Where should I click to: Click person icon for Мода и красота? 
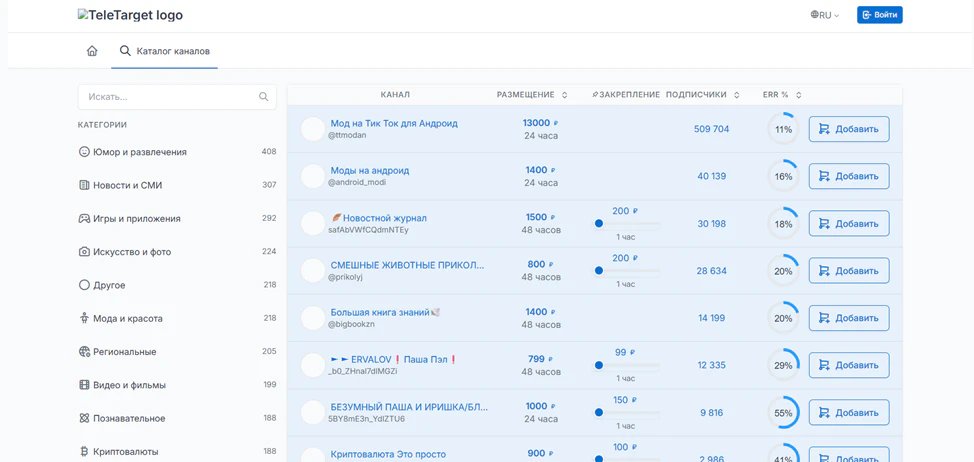pos(84,318)
